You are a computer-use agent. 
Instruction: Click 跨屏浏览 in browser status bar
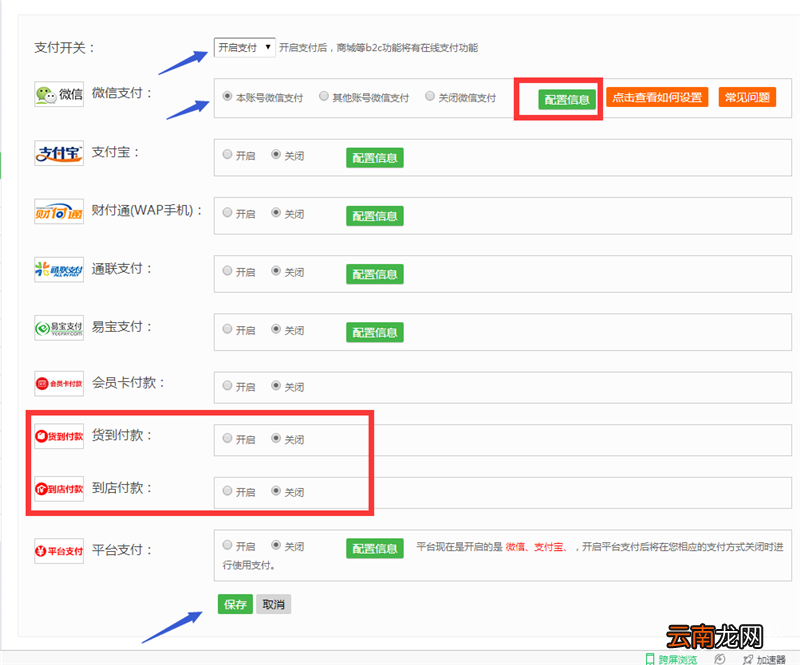(x=671, y=659)
